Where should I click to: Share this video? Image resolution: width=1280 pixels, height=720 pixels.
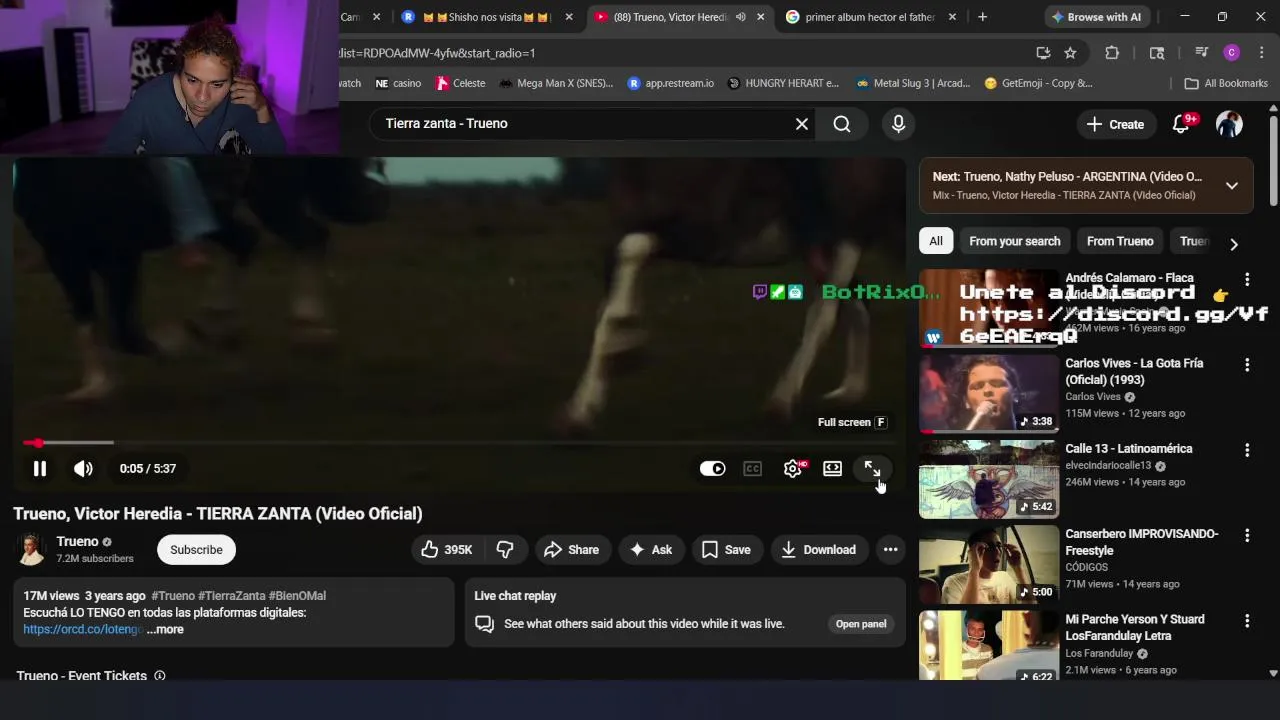[571, 549]
